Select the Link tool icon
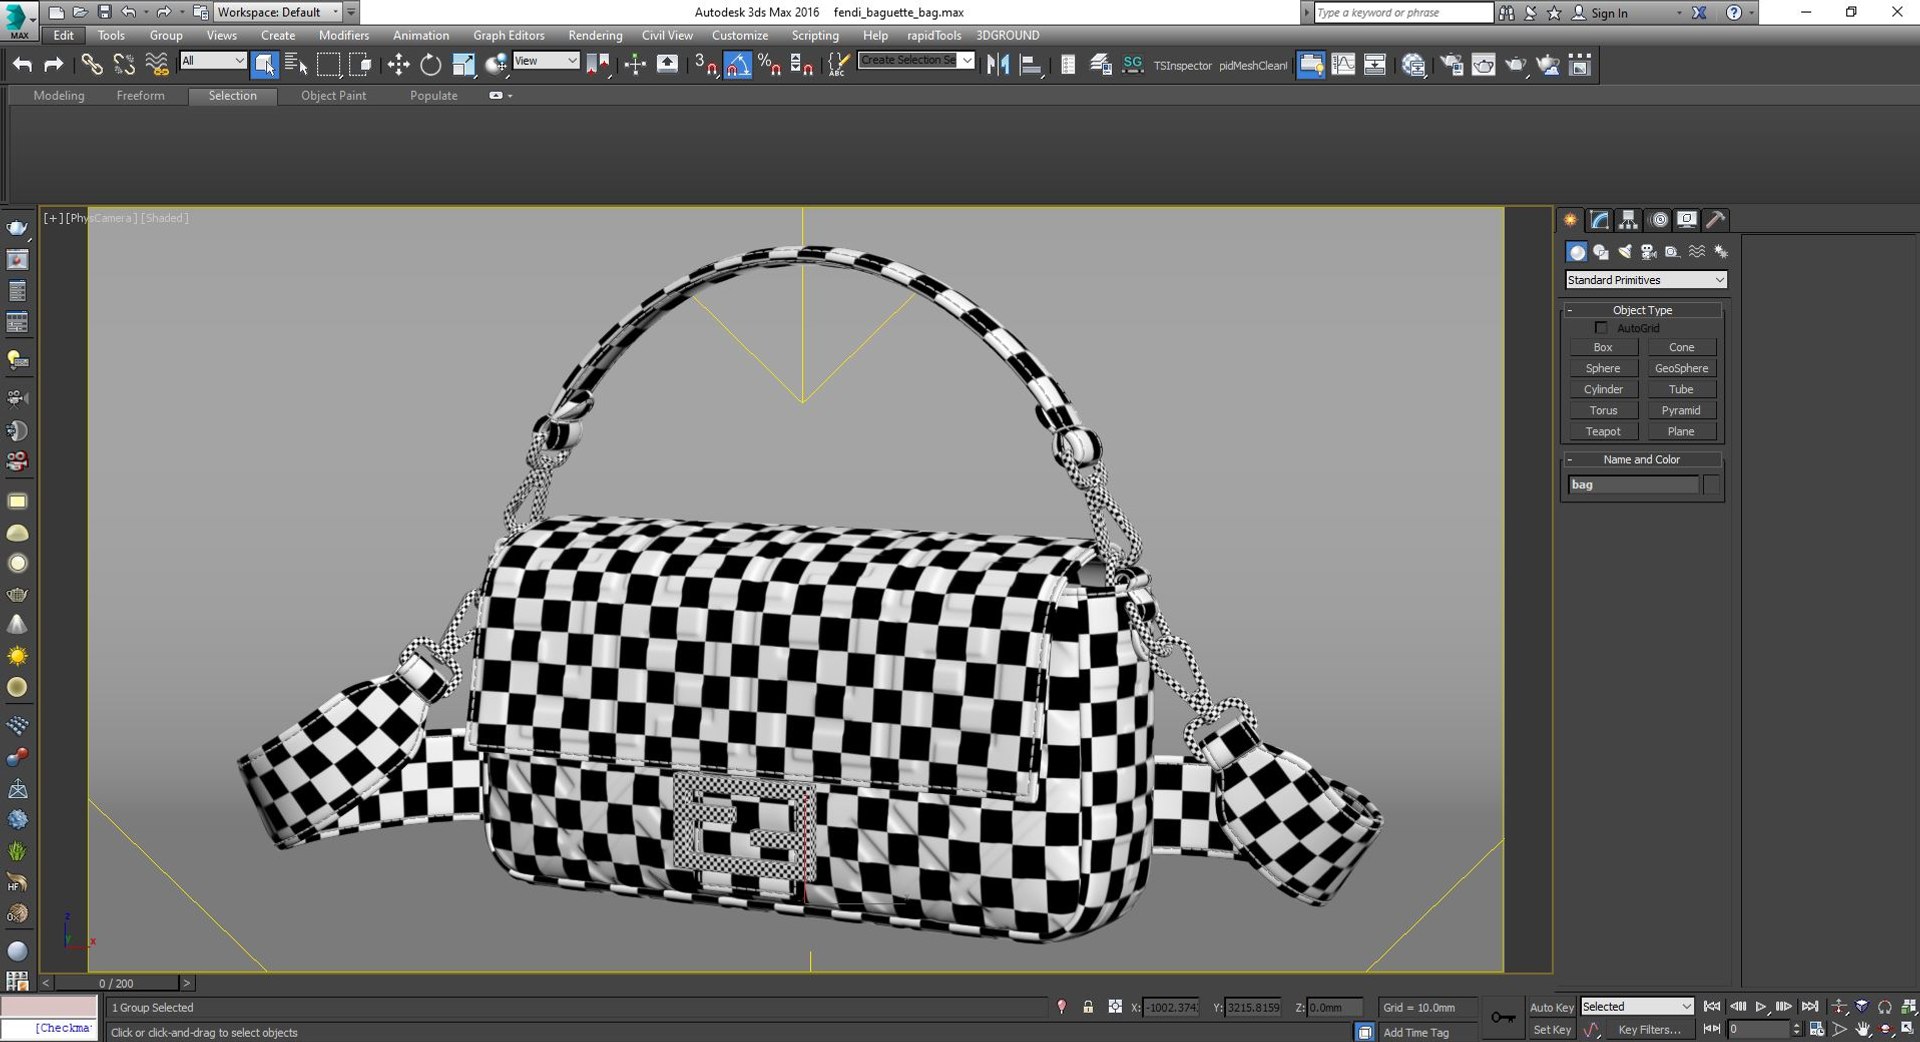1920x1042 pixels. click(x=92, y=65)
